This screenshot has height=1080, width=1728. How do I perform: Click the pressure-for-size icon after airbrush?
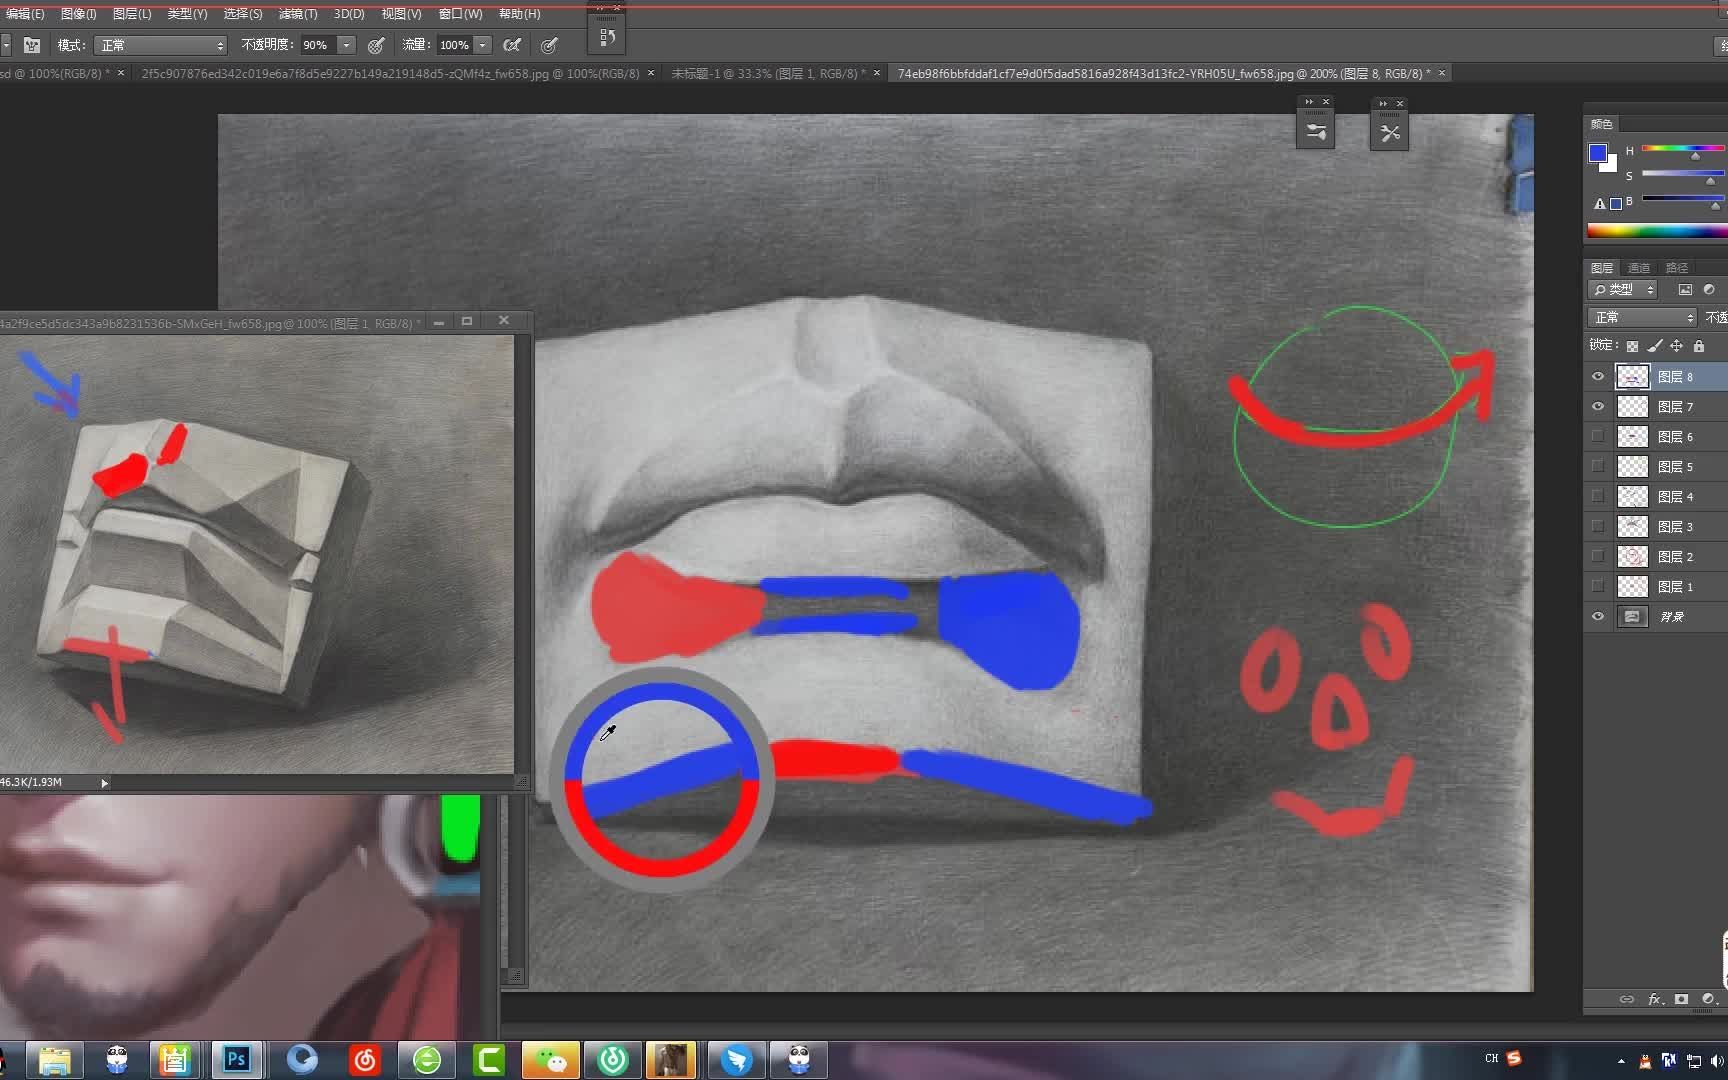pos(549,45)
